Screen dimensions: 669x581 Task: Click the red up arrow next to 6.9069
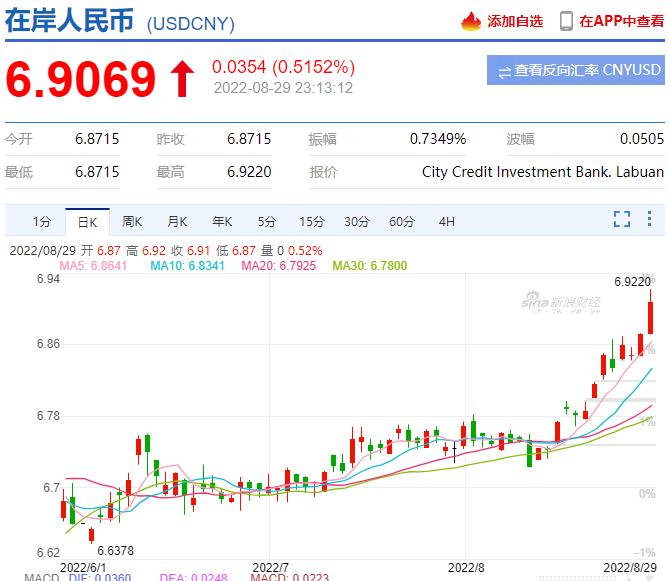(181, 80)
